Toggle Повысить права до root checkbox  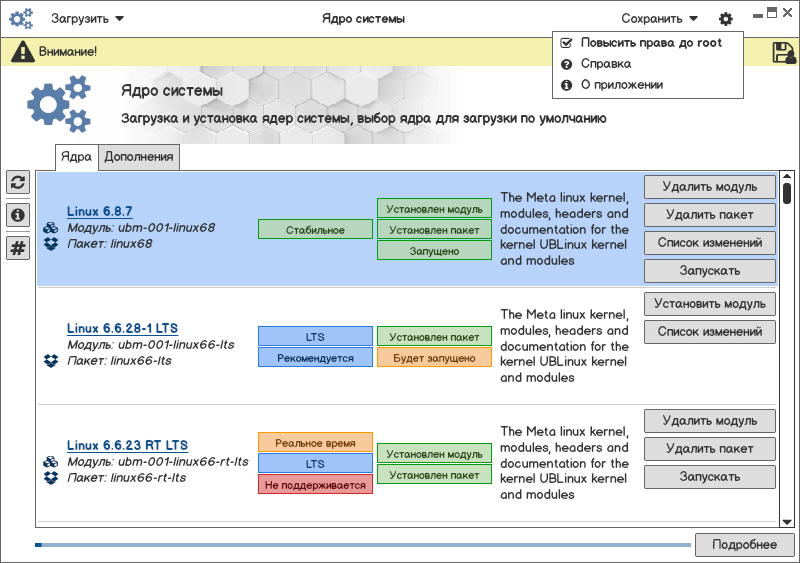tap(566, 43)
